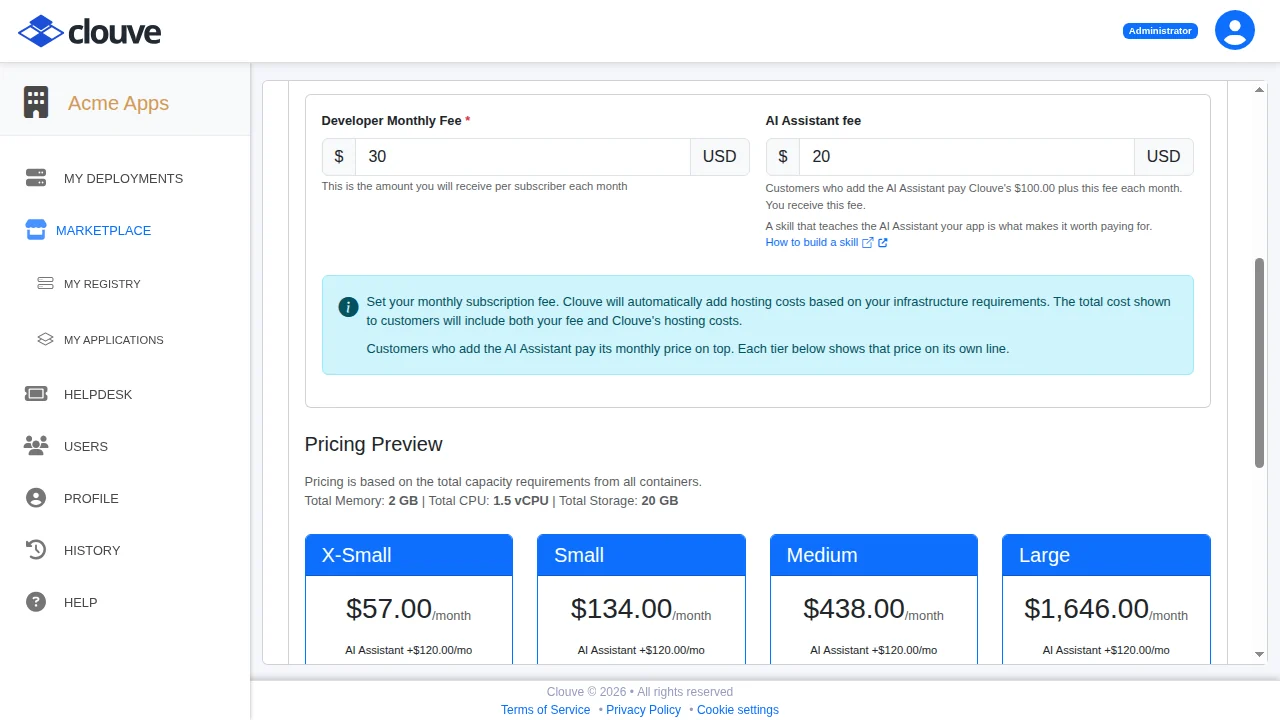Open the Helpdesk section
This screenshot has width=1280, height=720.
coord(98,394)
